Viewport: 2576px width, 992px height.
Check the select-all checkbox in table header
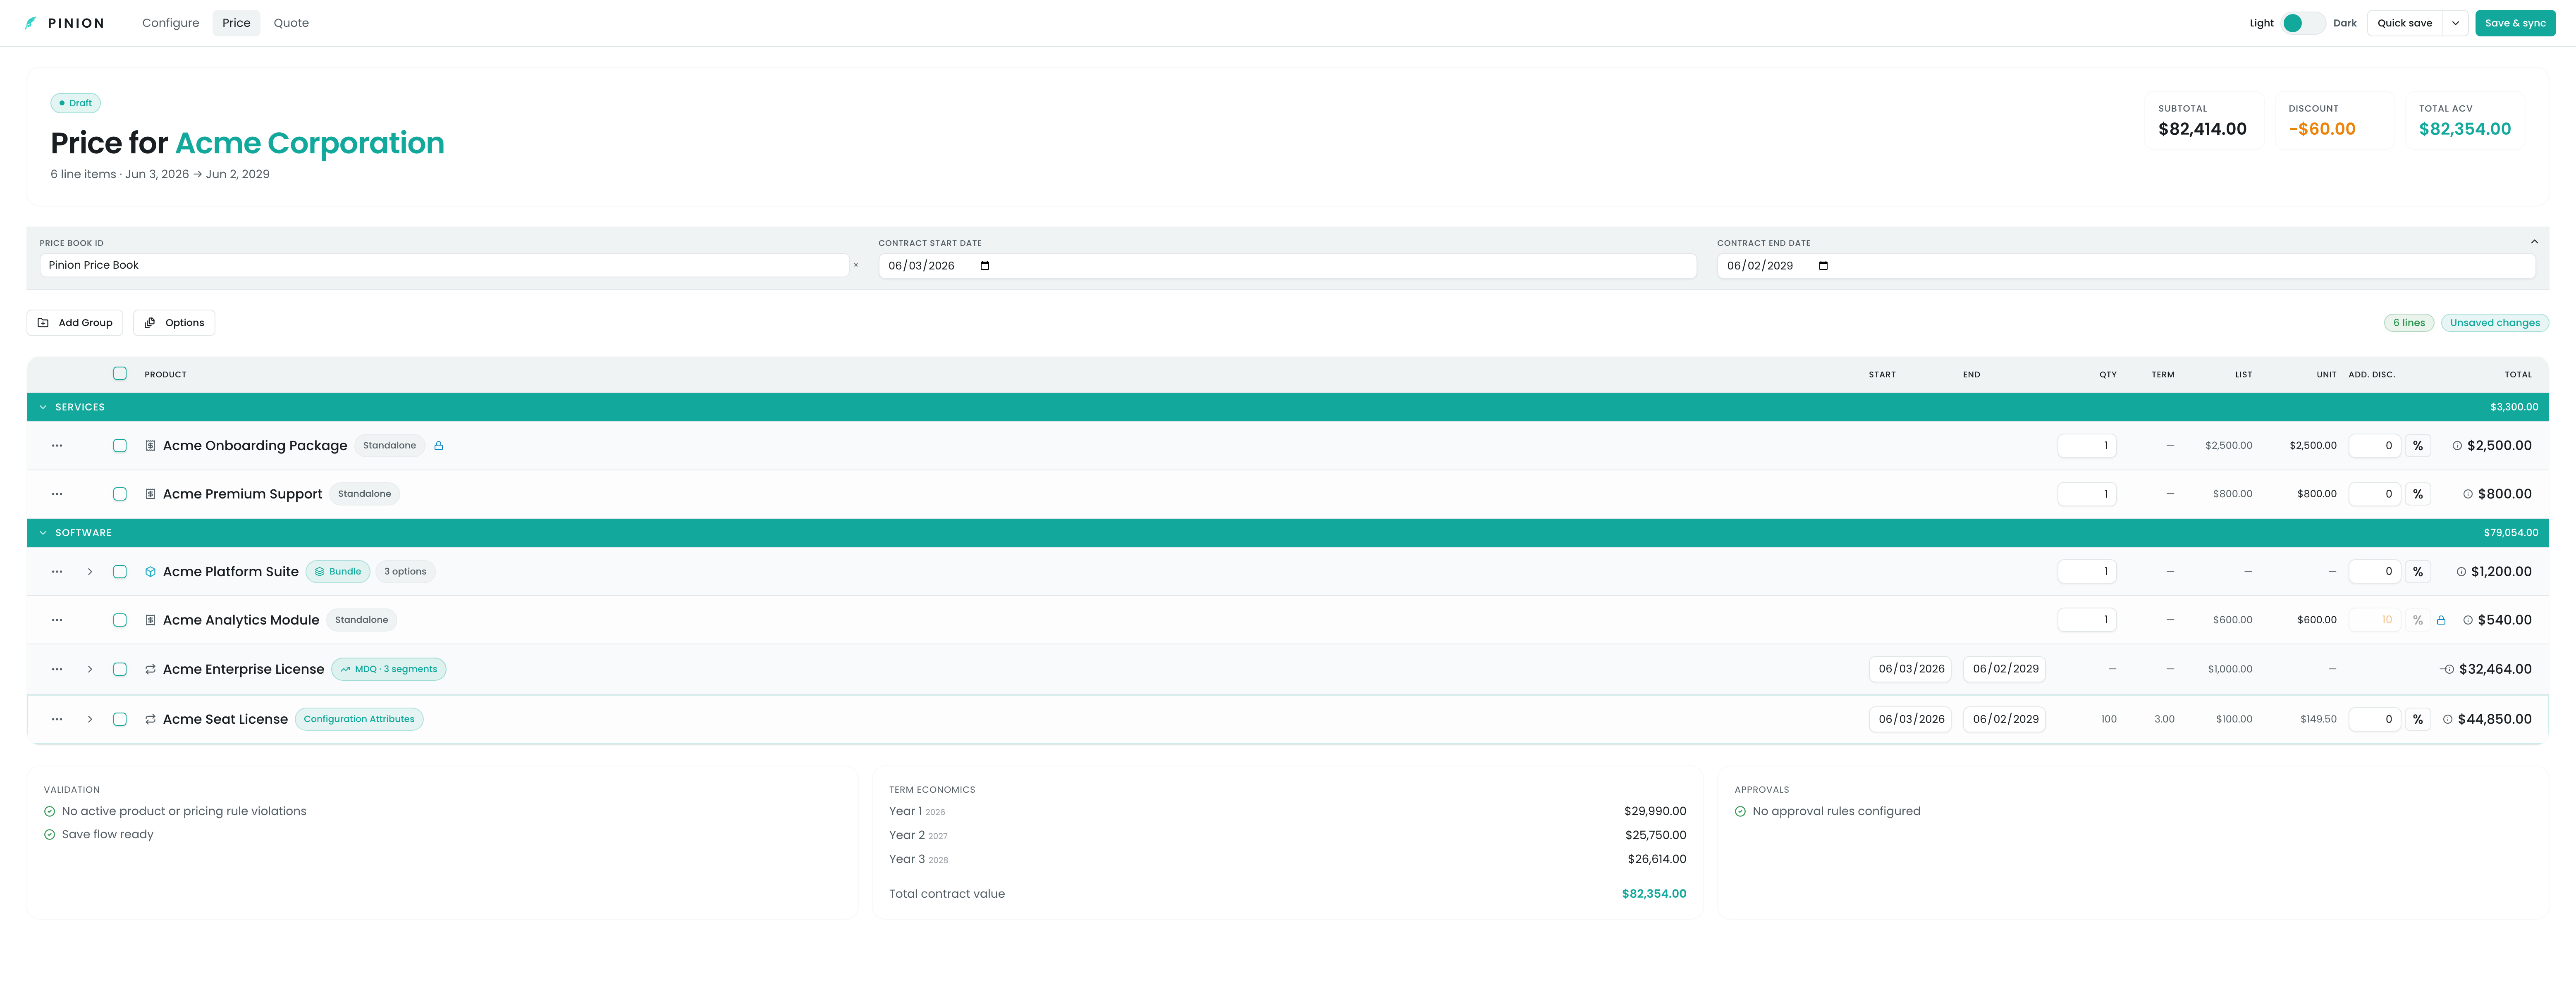(x=120, y=373)
